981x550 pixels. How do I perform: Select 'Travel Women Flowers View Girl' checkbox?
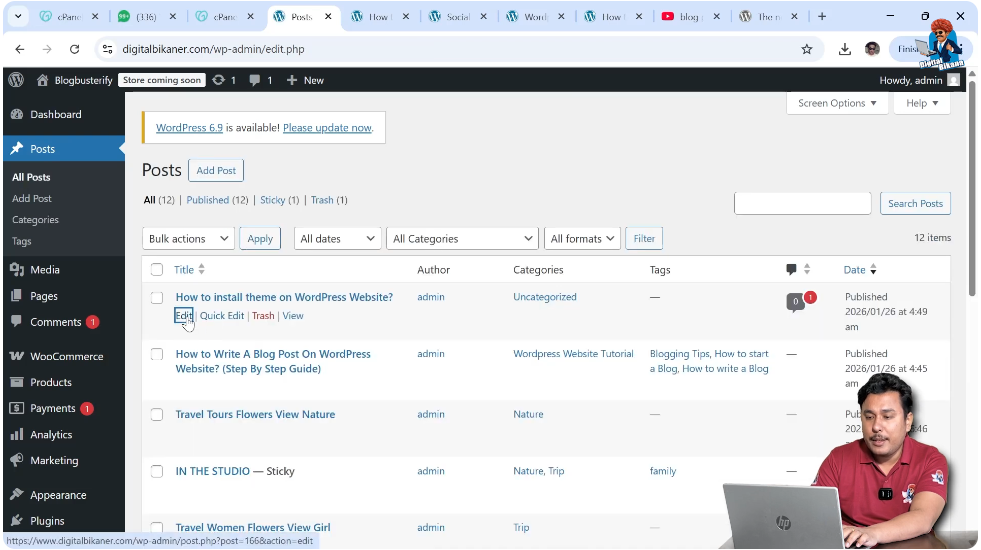[157, 527]
